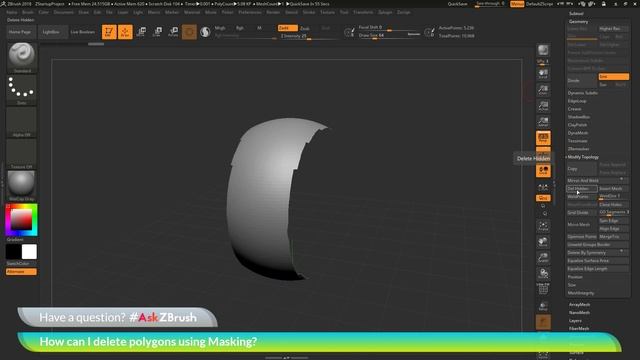This screenshot has height=360, width=640.
Task: Open the MatCap Gray material sphere
Action: (22, 186)
